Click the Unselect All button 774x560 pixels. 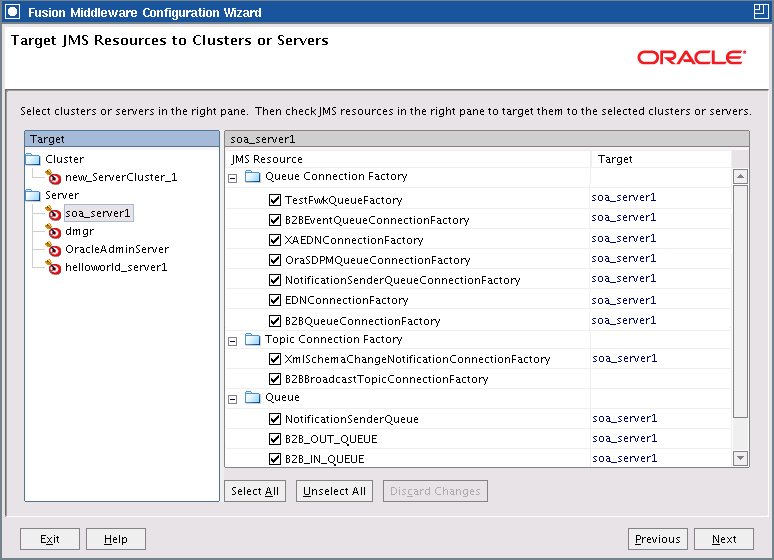pos(334,491)
